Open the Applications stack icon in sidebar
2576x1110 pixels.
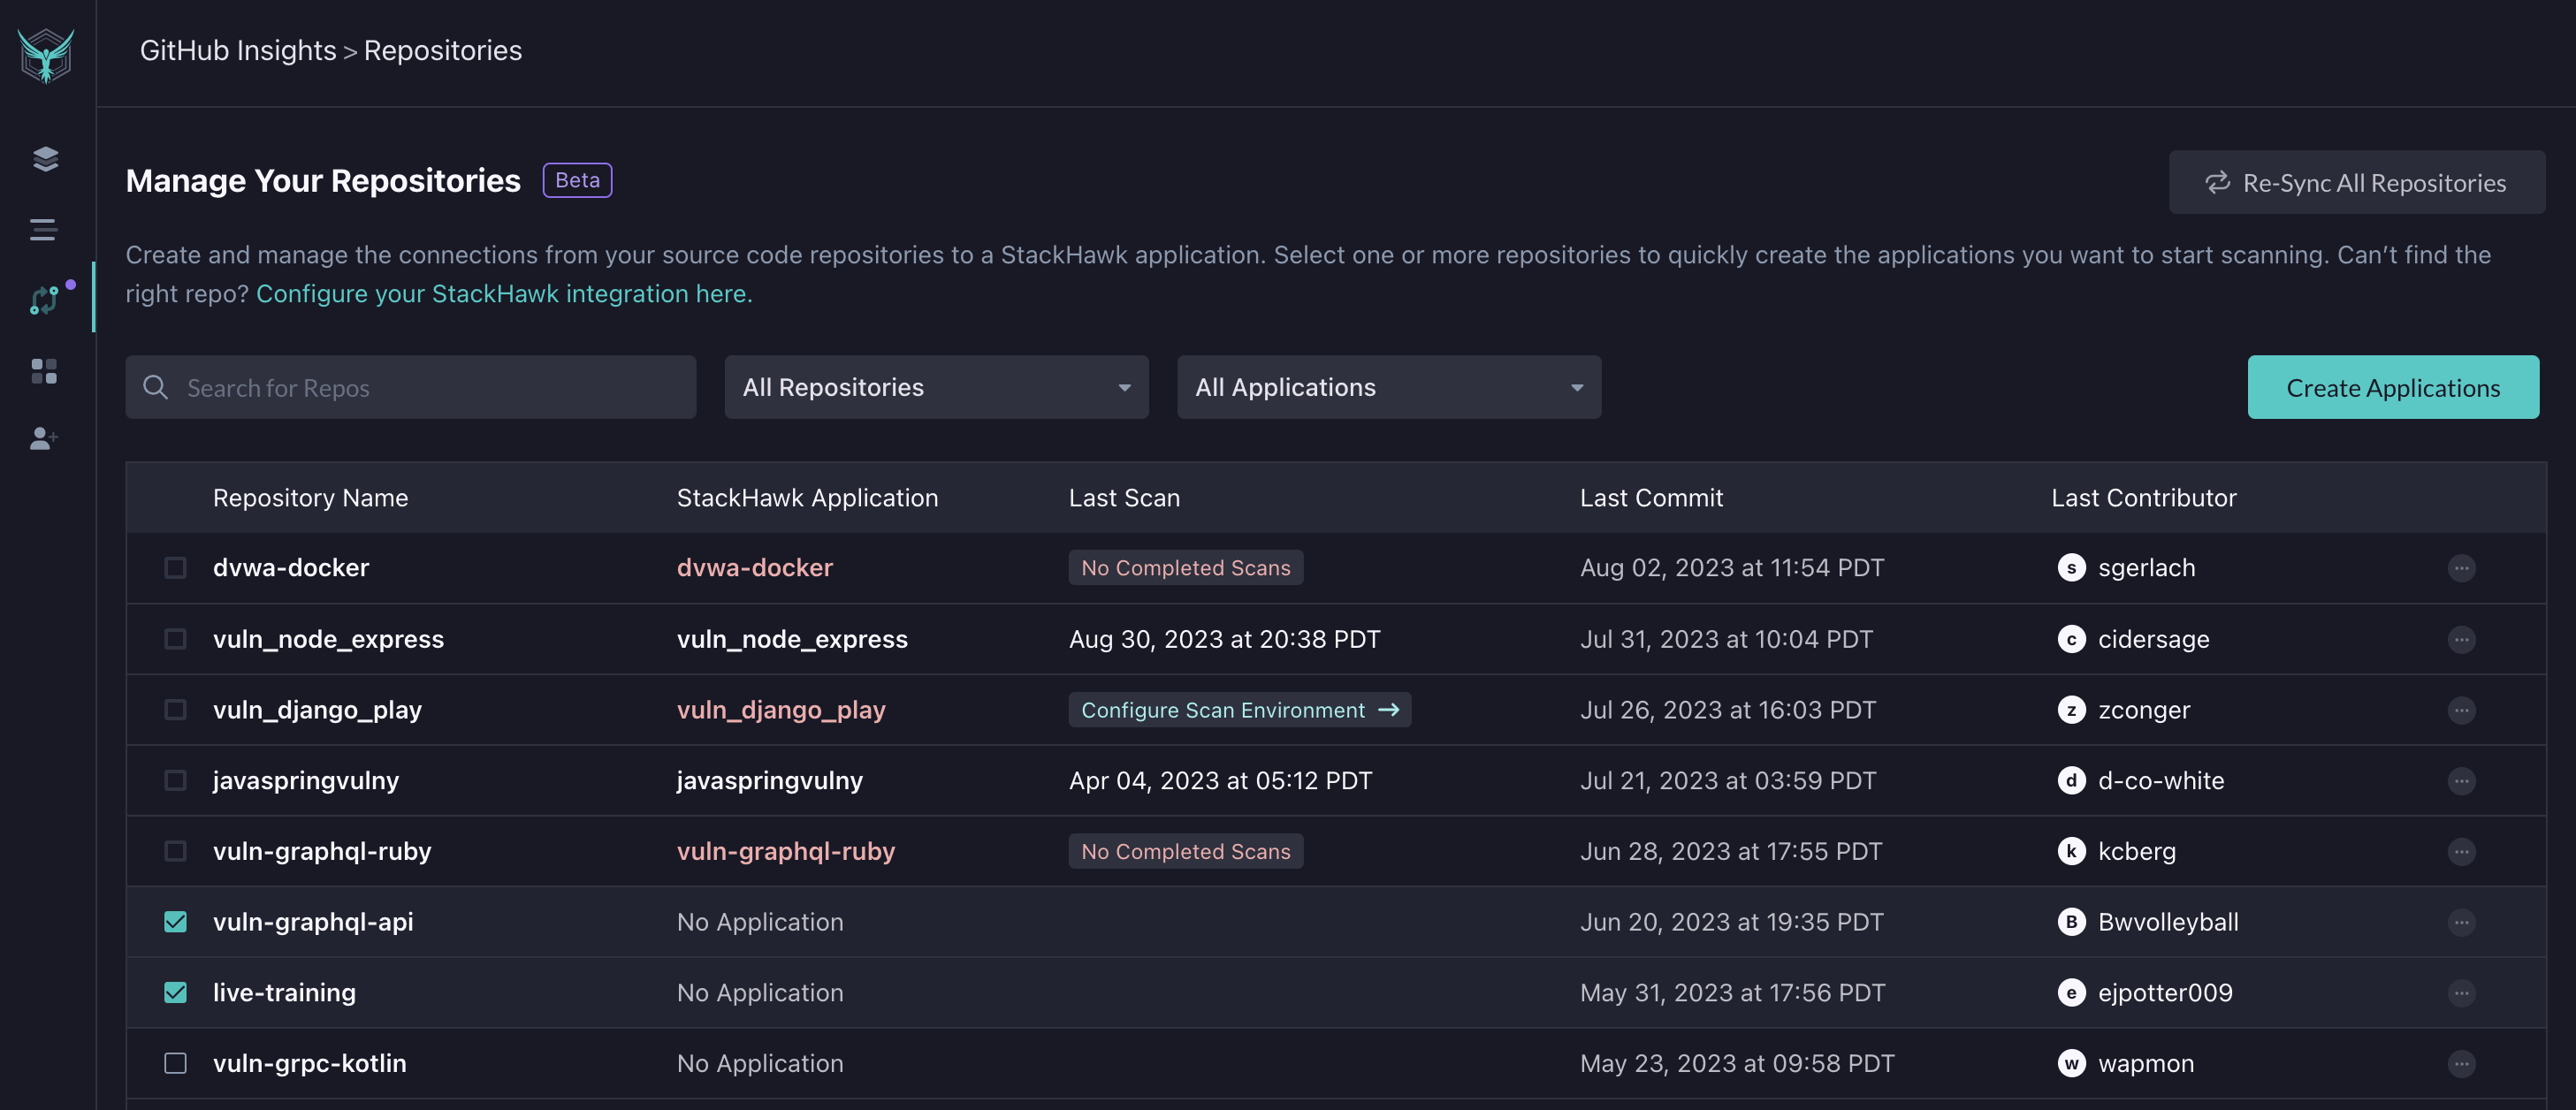45,158
